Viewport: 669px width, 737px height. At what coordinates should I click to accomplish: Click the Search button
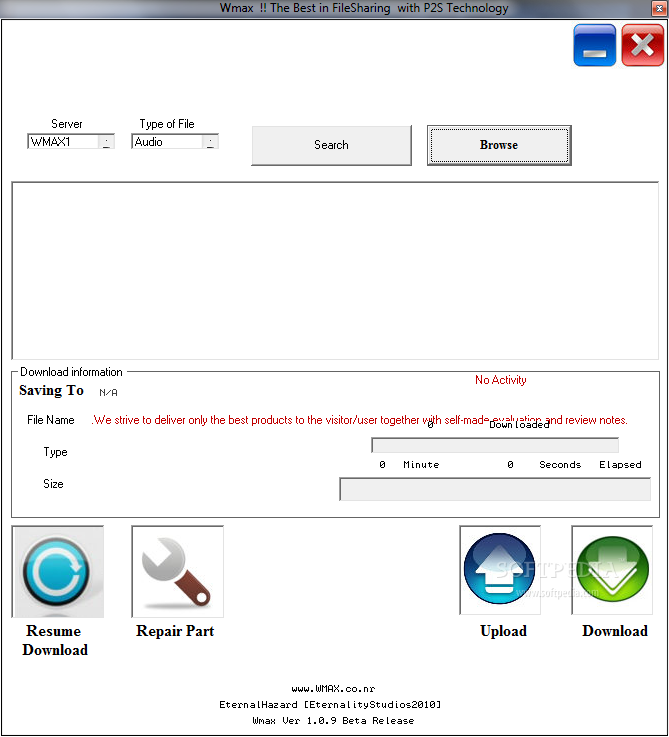pyautogui.click(x=331, y=145)
